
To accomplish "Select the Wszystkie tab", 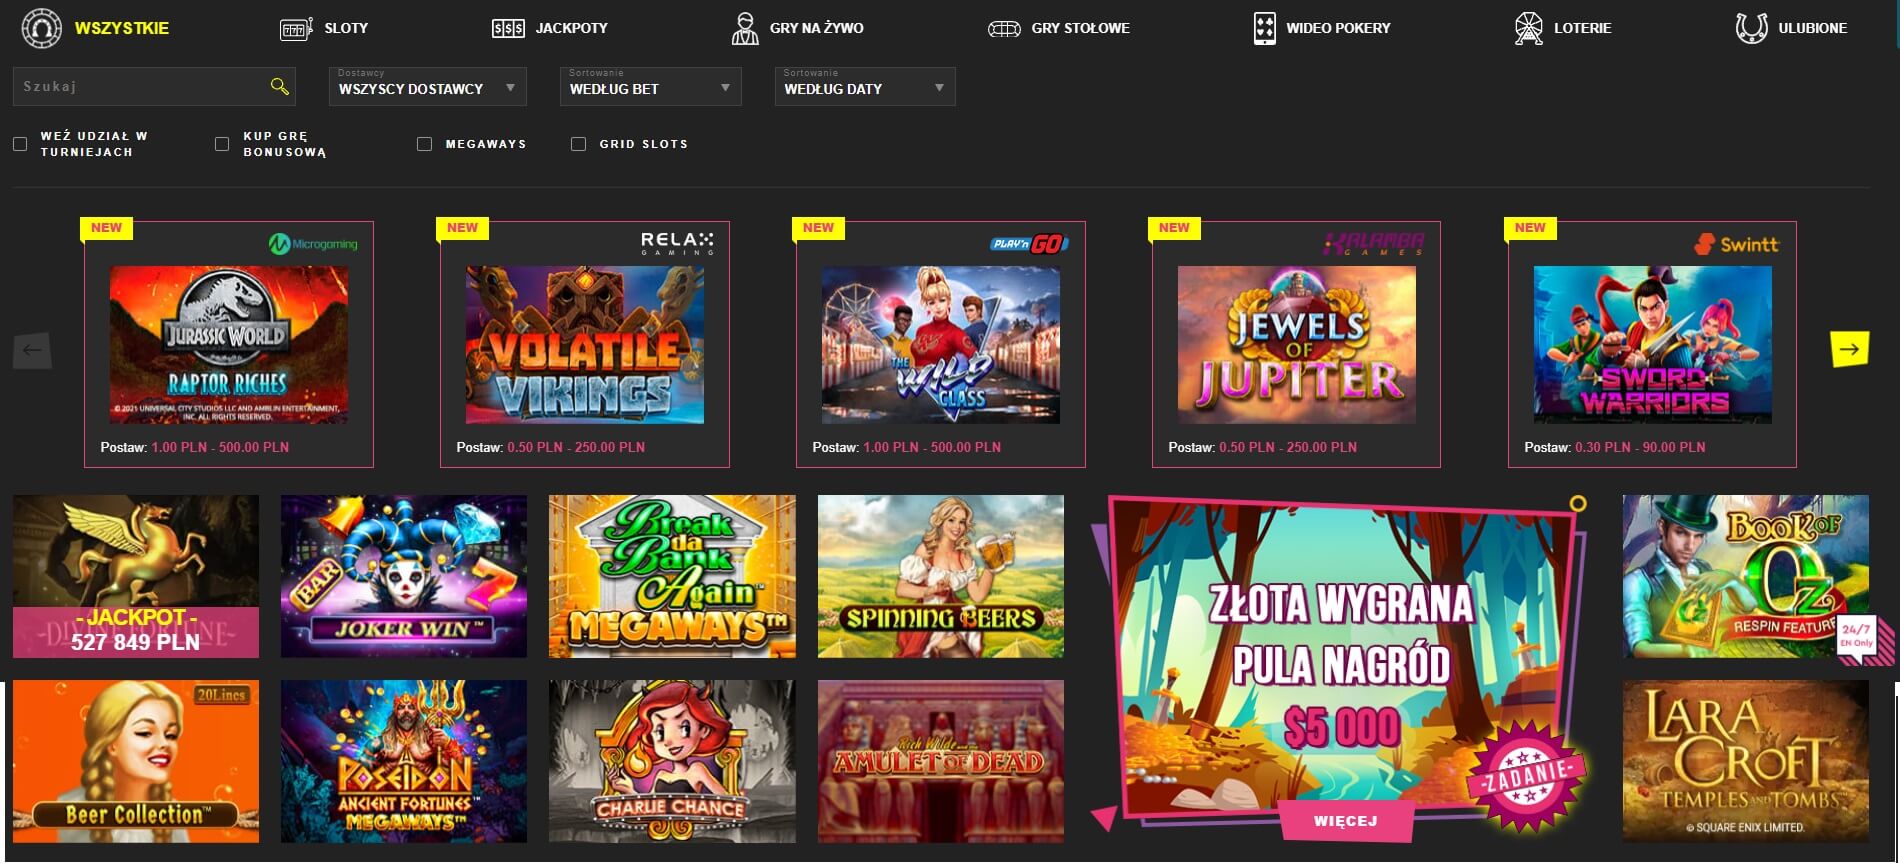I will [122, 28].
